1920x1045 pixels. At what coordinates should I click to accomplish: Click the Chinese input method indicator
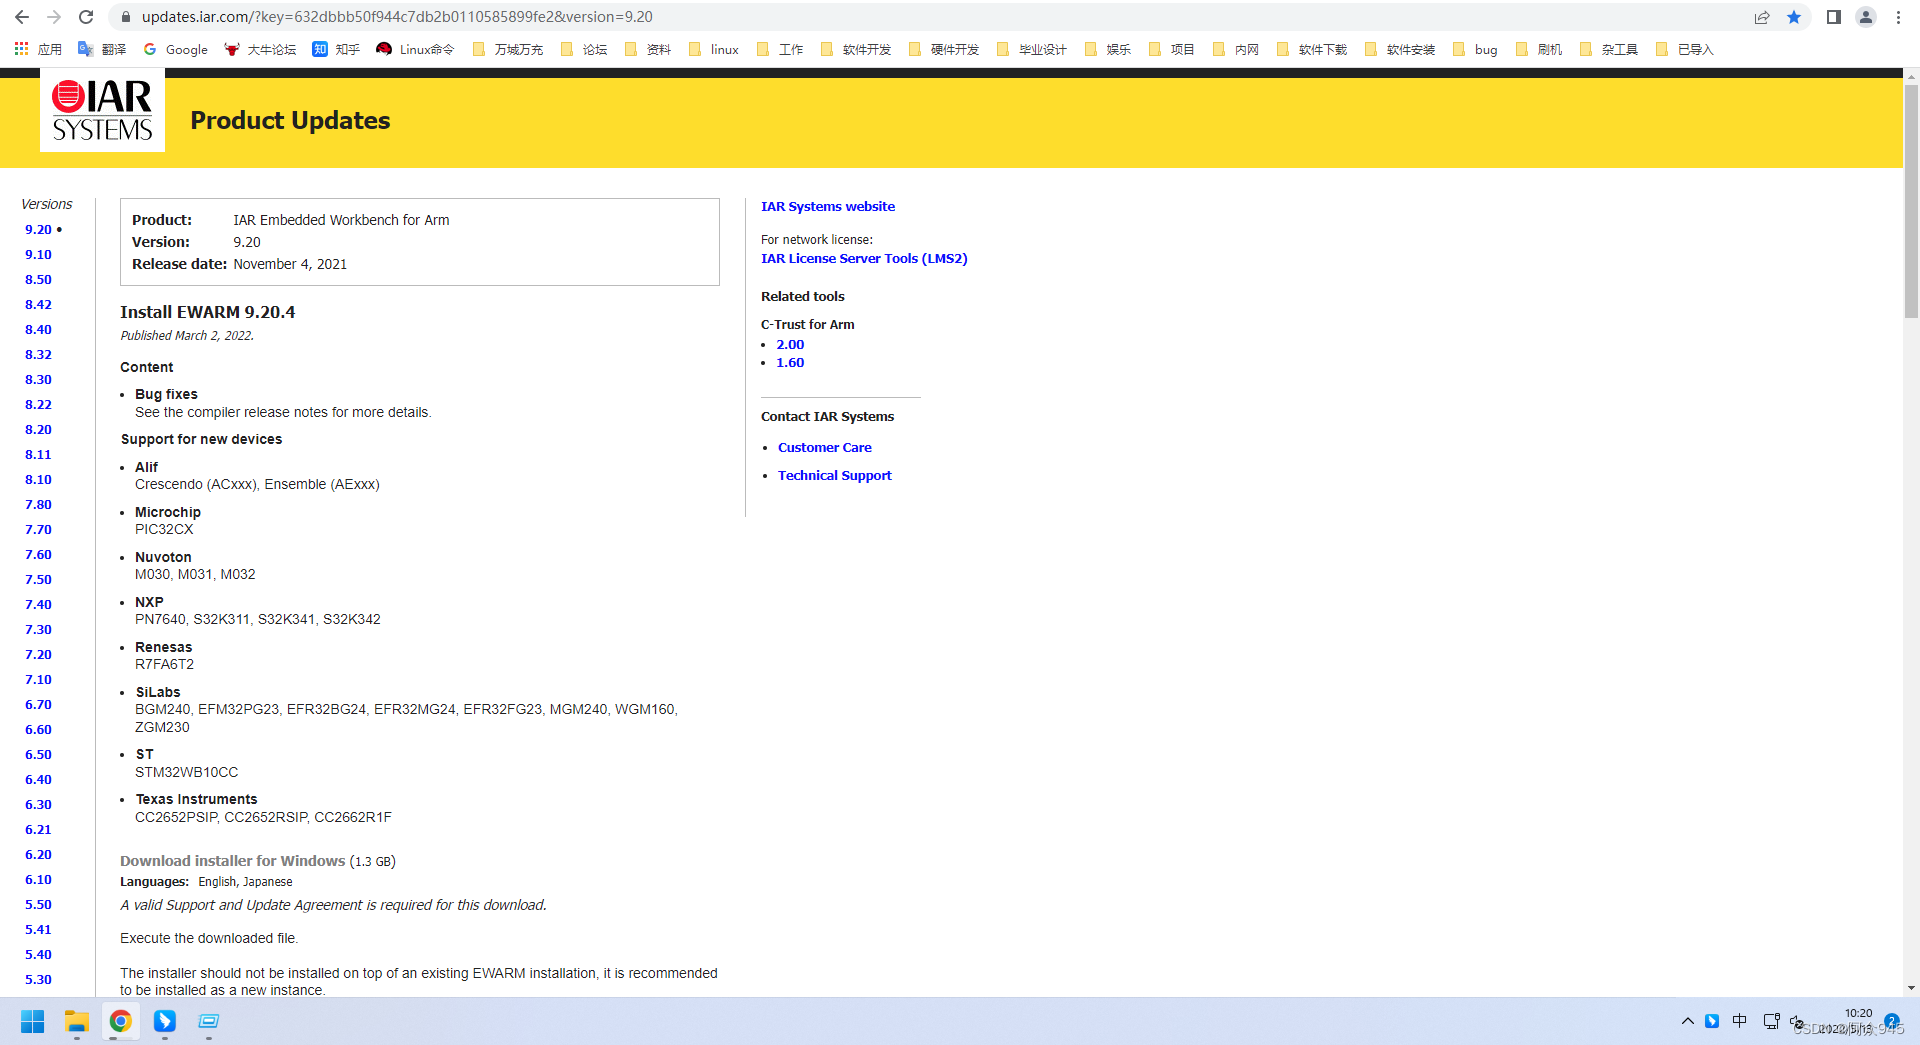point(1740,1021)
